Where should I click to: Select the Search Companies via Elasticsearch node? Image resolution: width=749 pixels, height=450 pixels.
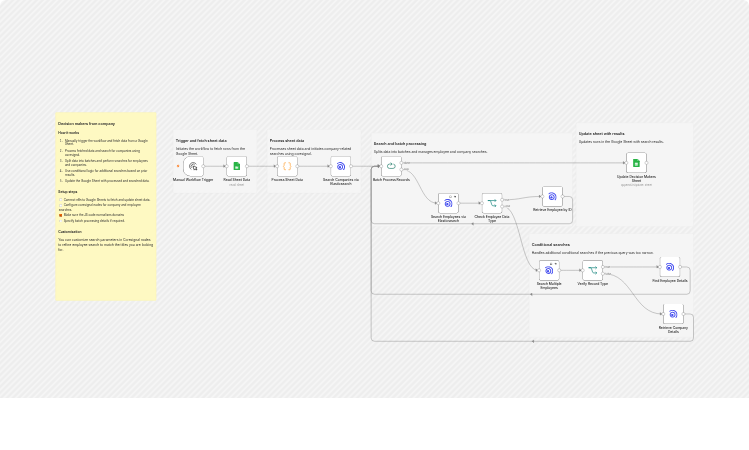tap(341, 166)
